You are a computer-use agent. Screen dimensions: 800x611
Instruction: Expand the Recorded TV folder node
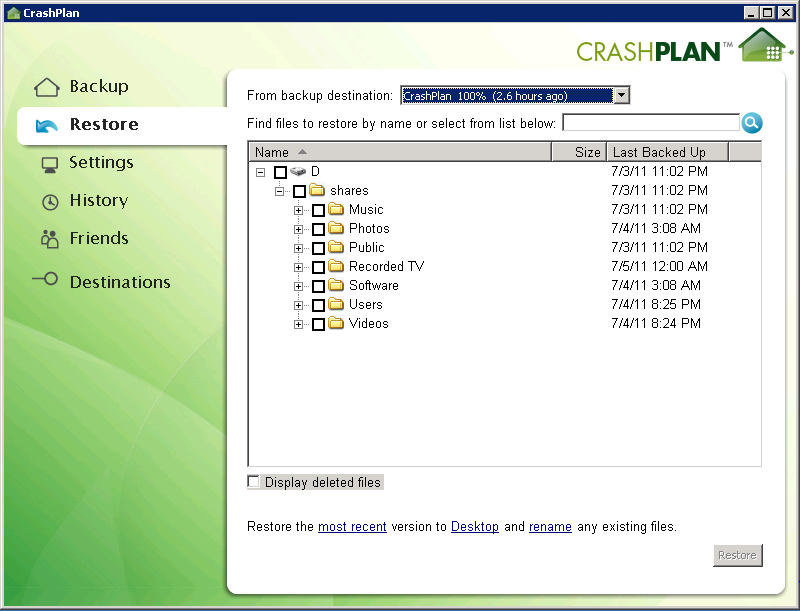click(x=298, y=267)
